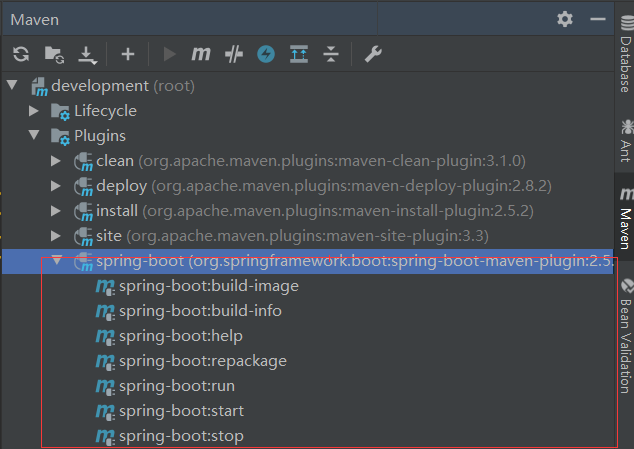The height and width of the screenshot is (449, 634).
Task: Click the spring-boot:build-image goal icon
Action: click(x=105, y=288)
